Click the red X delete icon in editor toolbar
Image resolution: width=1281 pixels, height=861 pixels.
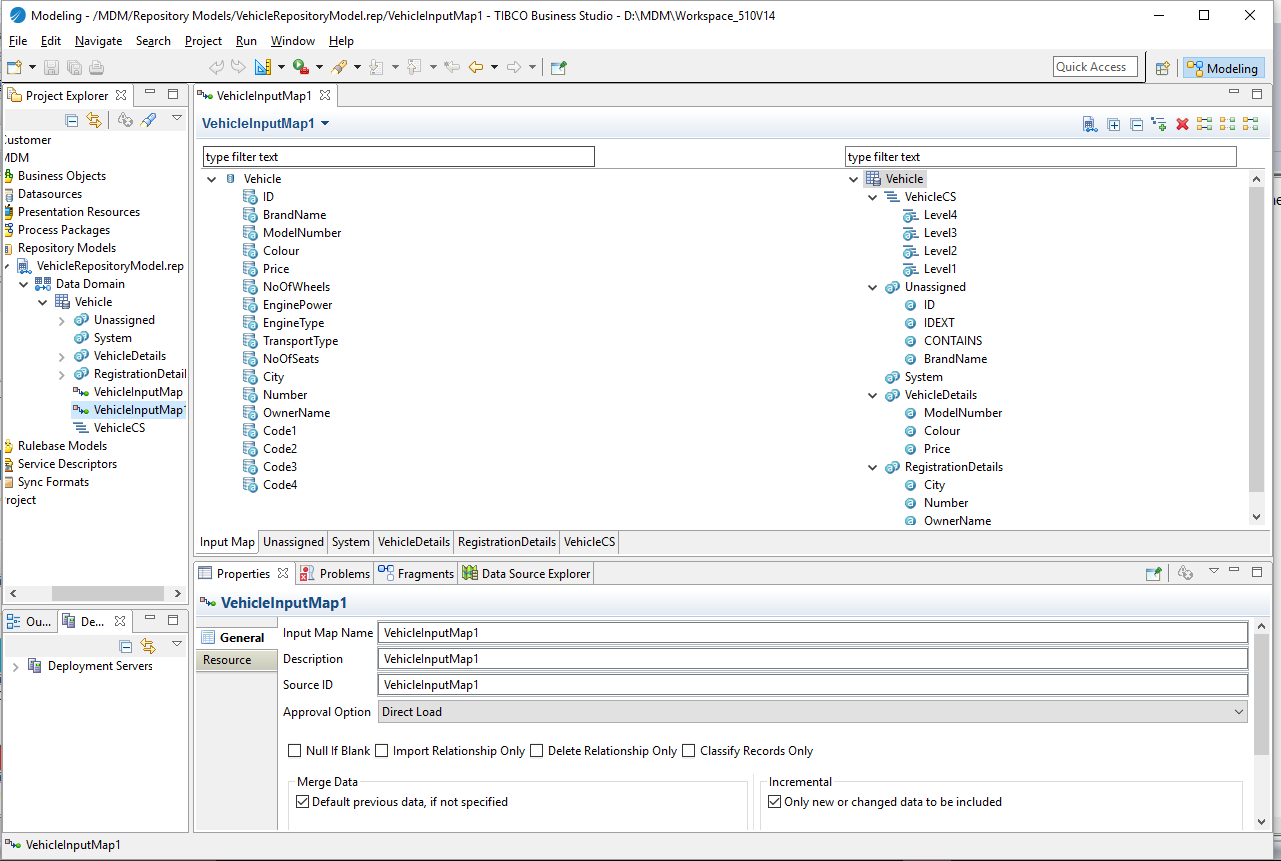tap(1182, 125)
